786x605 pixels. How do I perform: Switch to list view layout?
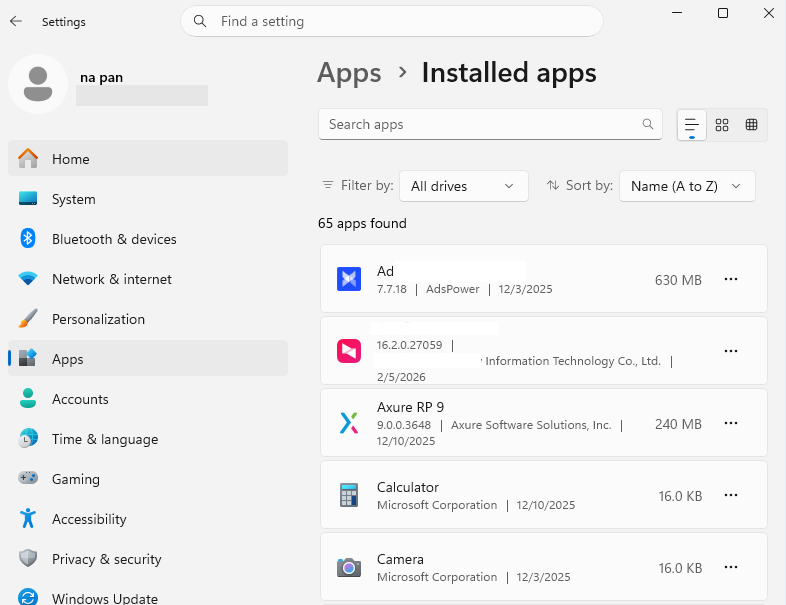tap(692, 125)
